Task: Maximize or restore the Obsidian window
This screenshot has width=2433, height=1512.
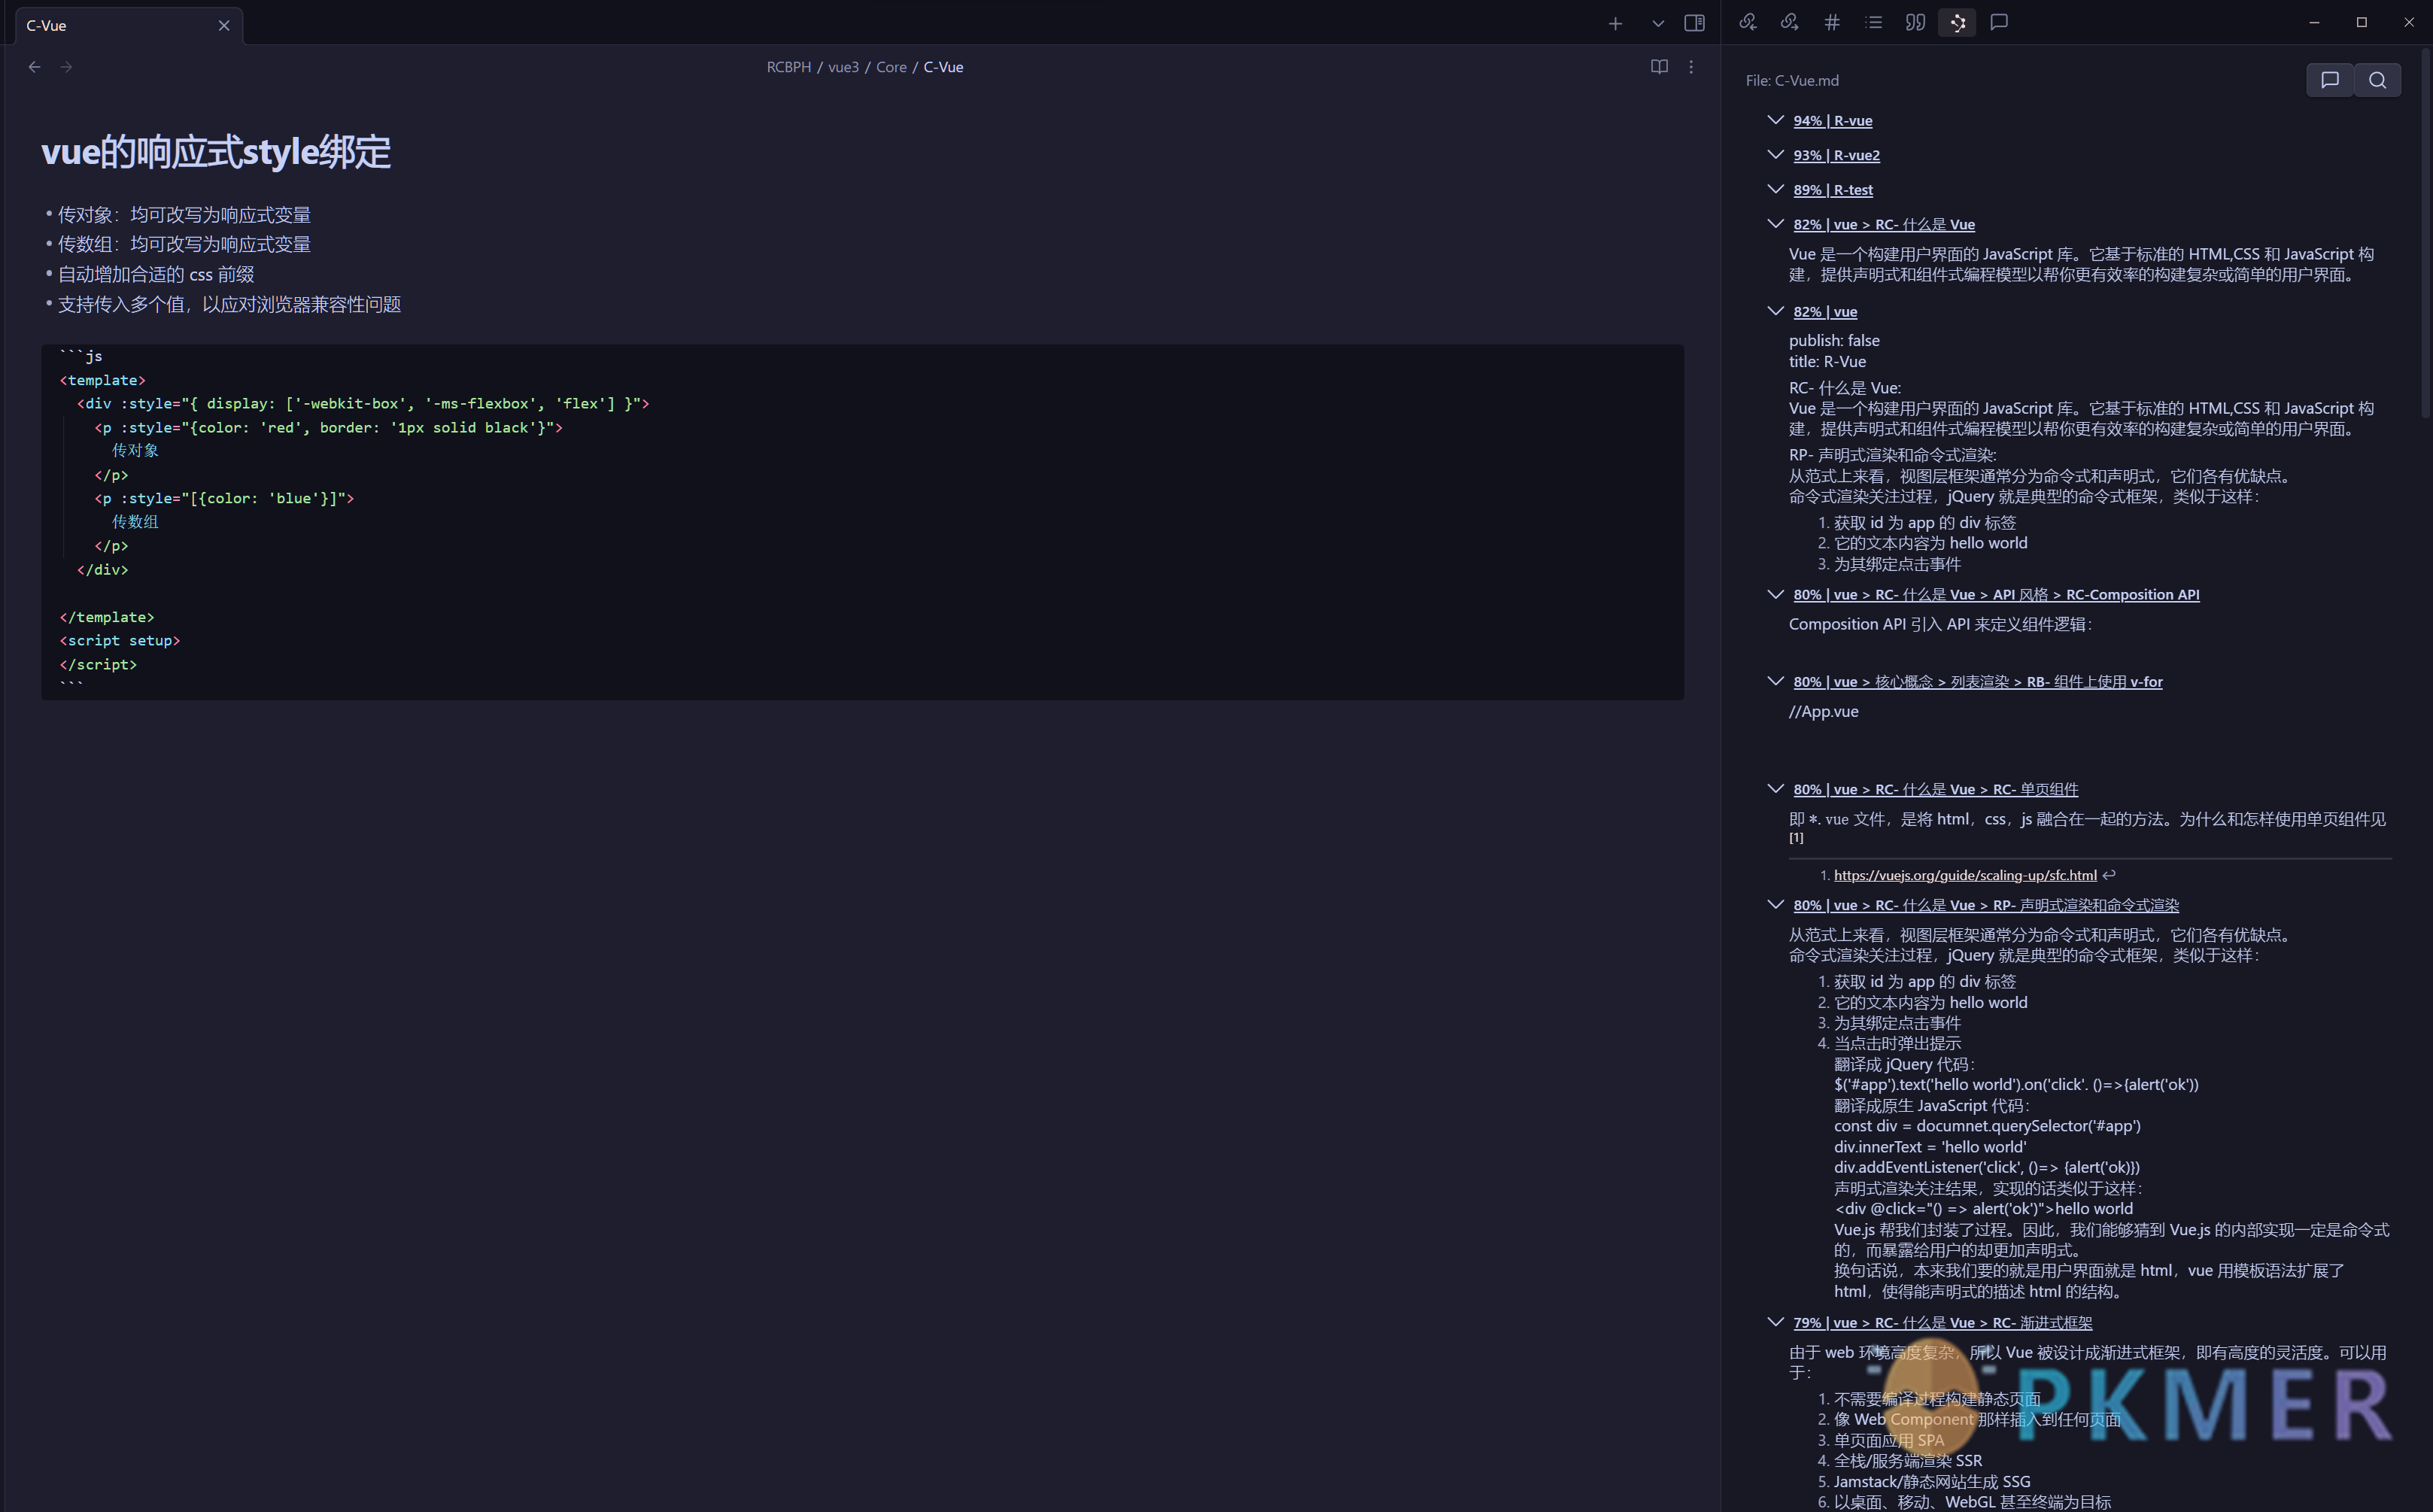Action: click(x=2361, y=22)
